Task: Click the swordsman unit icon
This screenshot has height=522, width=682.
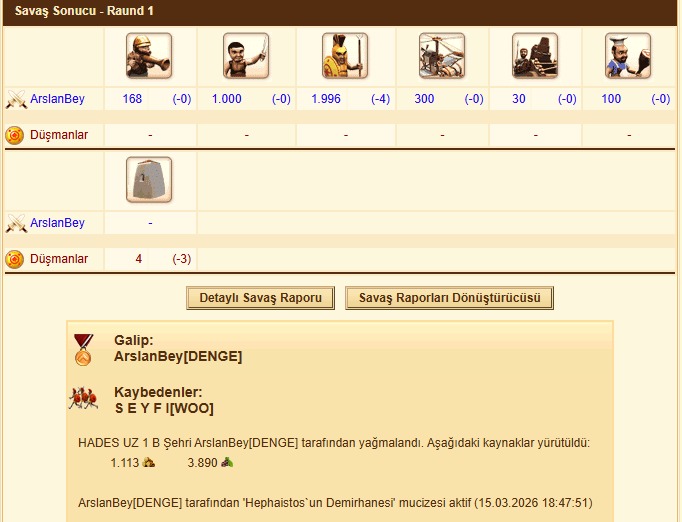Action: coord(246,56)
